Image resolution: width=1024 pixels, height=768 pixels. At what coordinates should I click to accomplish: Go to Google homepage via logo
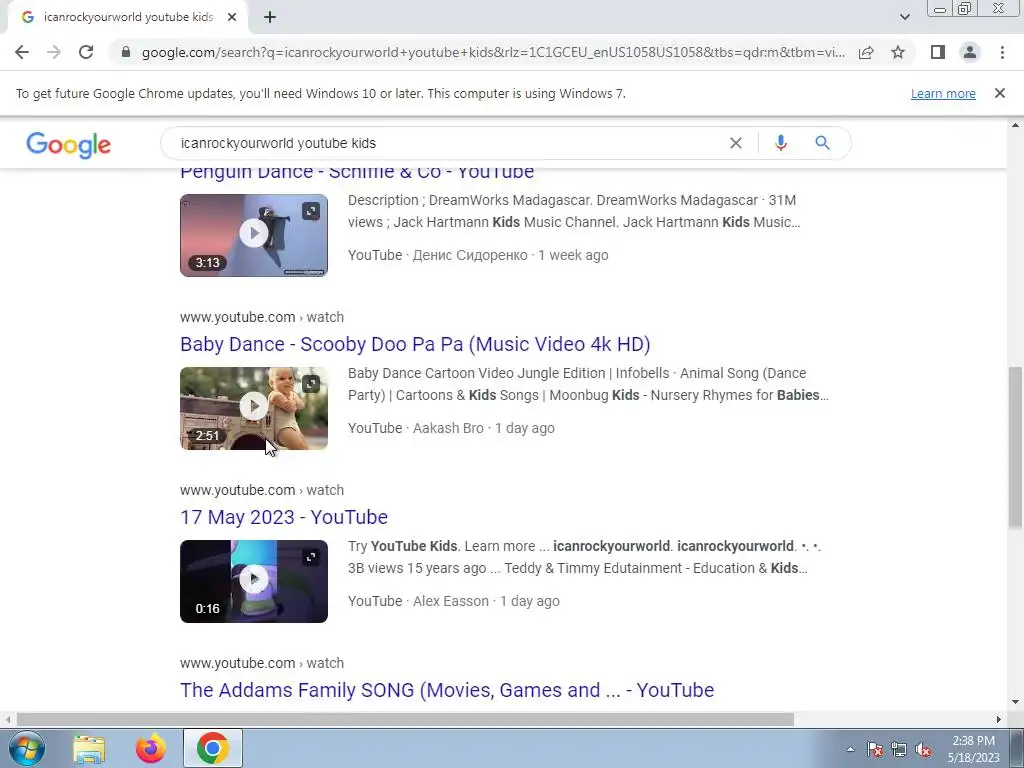pyautogui.click(x=69, y=144)
